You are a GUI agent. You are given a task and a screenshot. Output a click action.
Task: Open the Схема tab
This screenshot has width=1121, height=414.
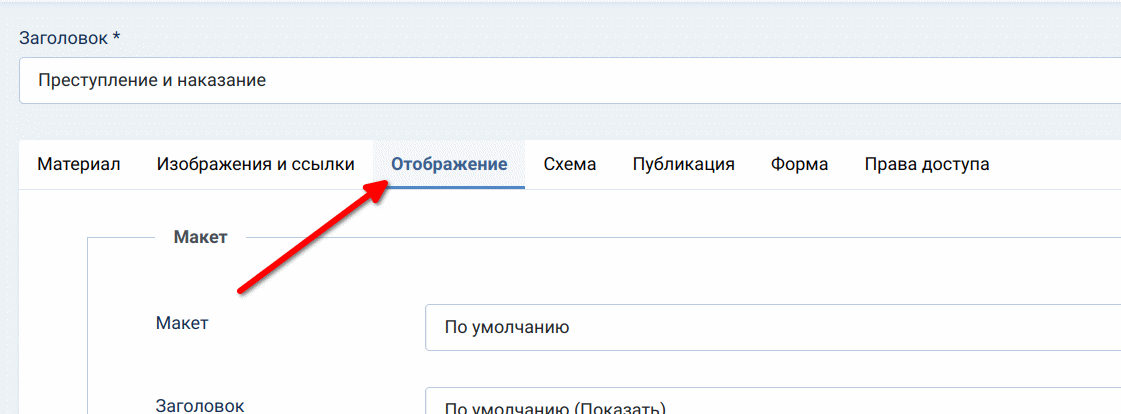[x=570, y=164]
